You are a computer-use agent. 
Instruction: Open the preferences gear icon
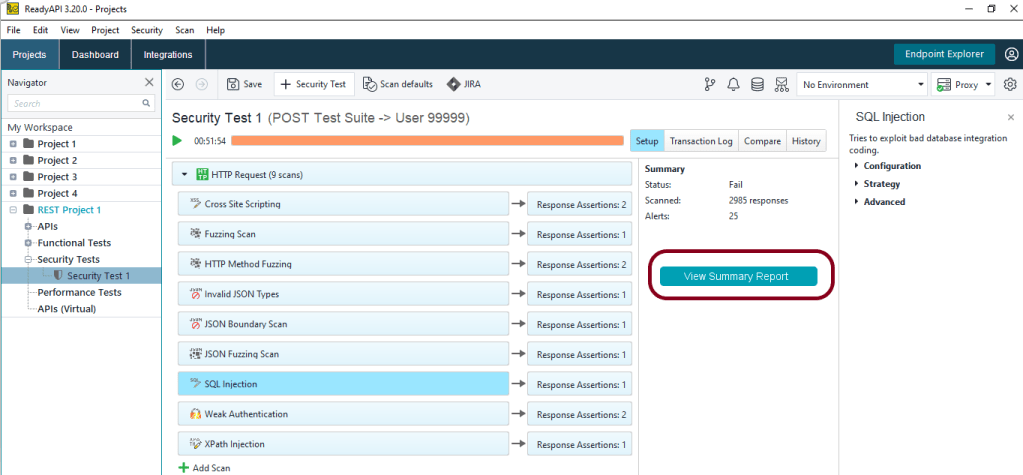point(1010,85)
